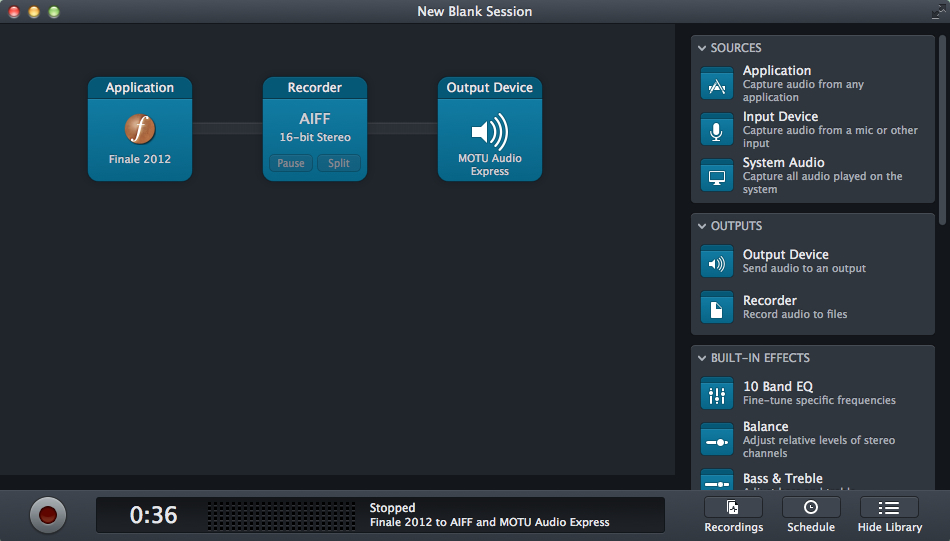Collapse the SOURCES section
The image size is (950, 541).
coord(702,48)
